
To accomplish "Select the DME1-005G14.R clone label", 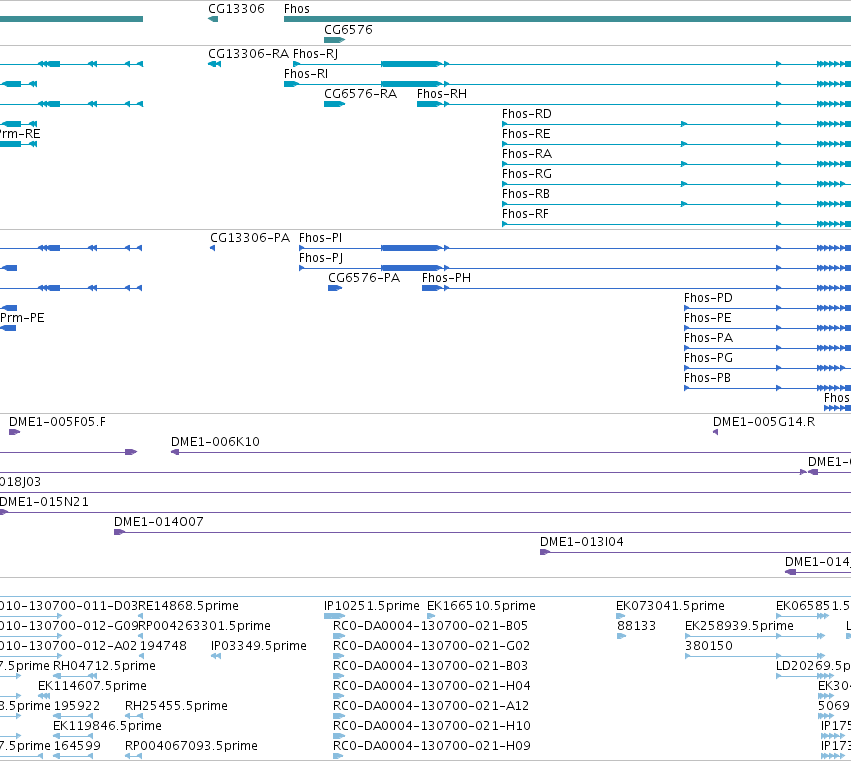I will tap(764, 422).
